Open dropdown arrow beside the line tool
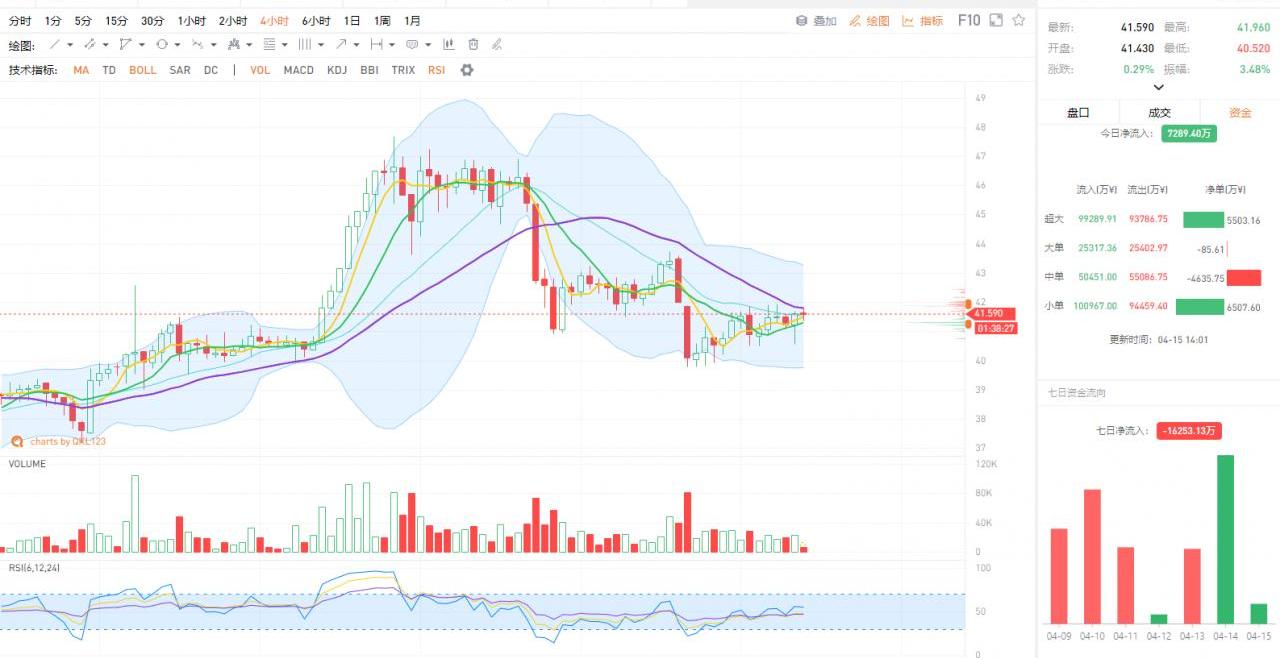The image size is (1280, 658). (70, 45)
